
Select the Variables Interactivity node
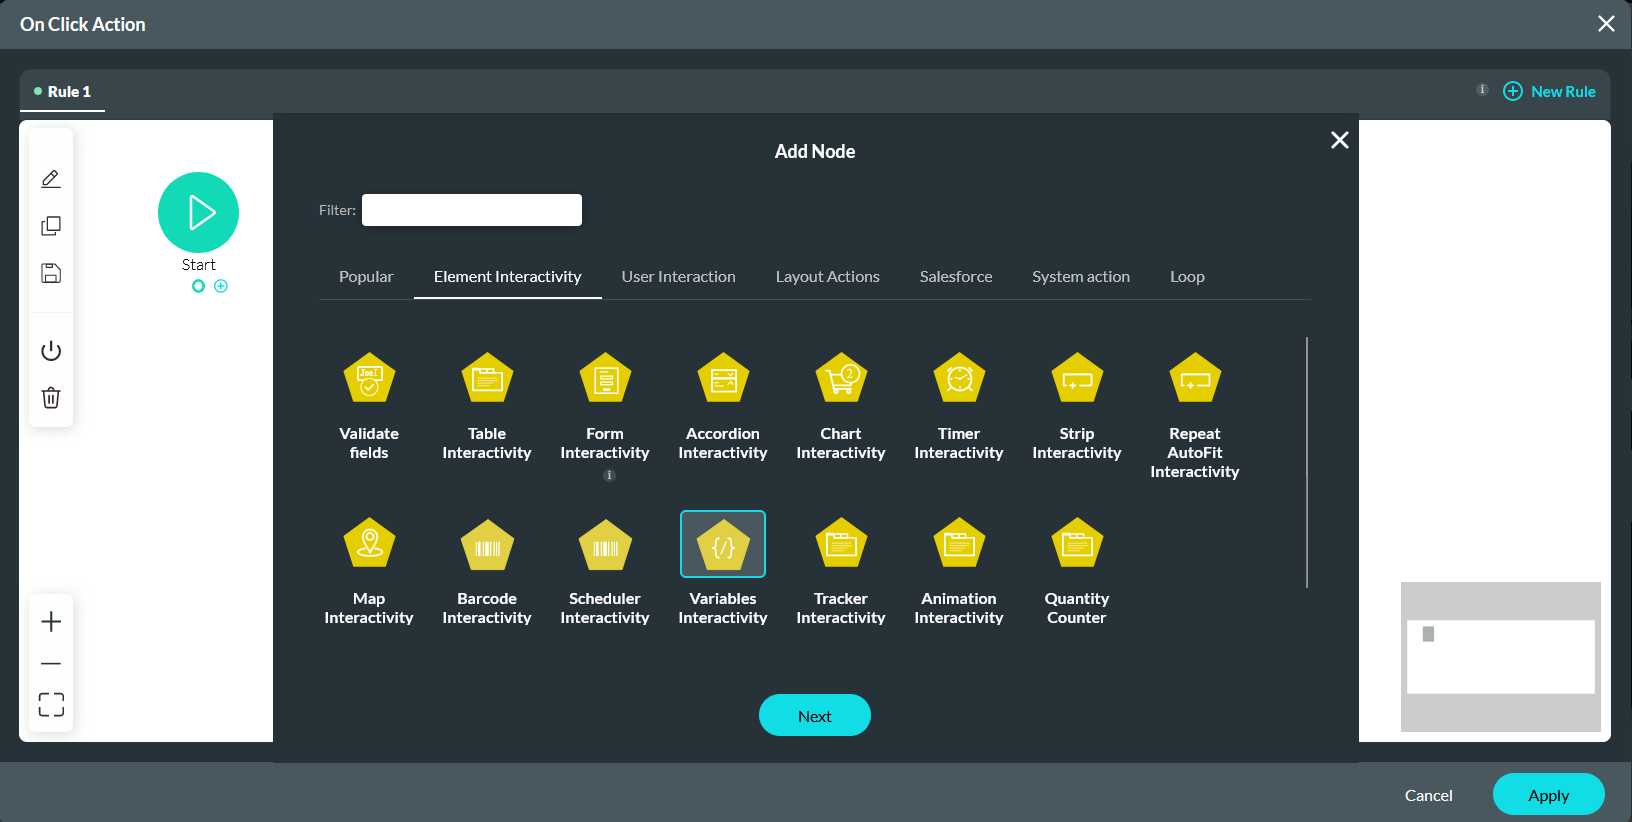click(x=723, y=544)
